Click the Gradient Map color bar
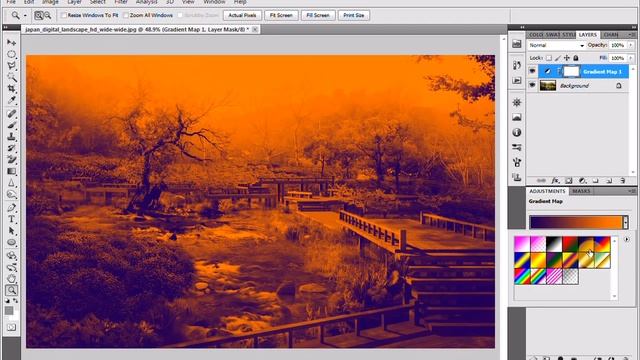The image size is (640, 360). (x=576, y=222)
